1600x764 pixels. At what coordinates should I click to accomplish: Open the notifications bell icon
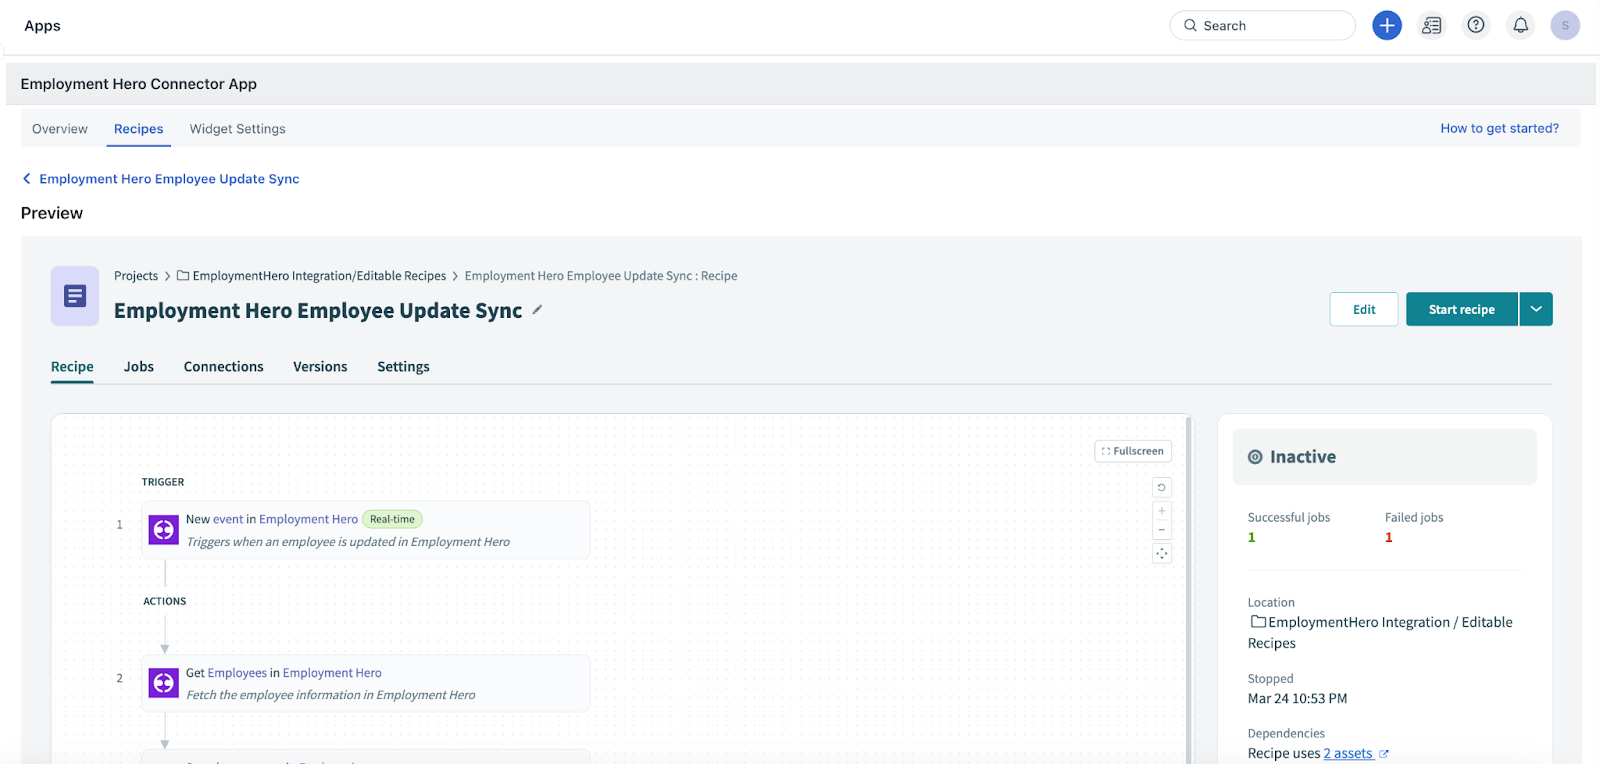click(x=1520, y=25)
